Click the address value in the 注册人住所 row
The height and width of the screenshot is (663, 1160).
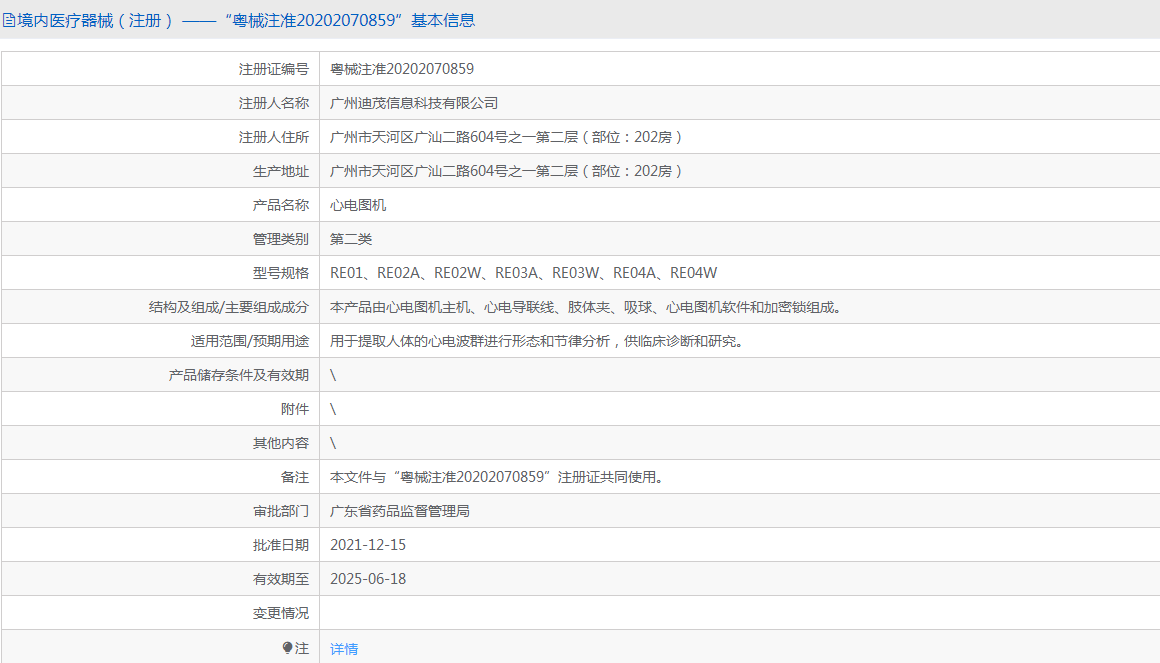coord(506,137)
